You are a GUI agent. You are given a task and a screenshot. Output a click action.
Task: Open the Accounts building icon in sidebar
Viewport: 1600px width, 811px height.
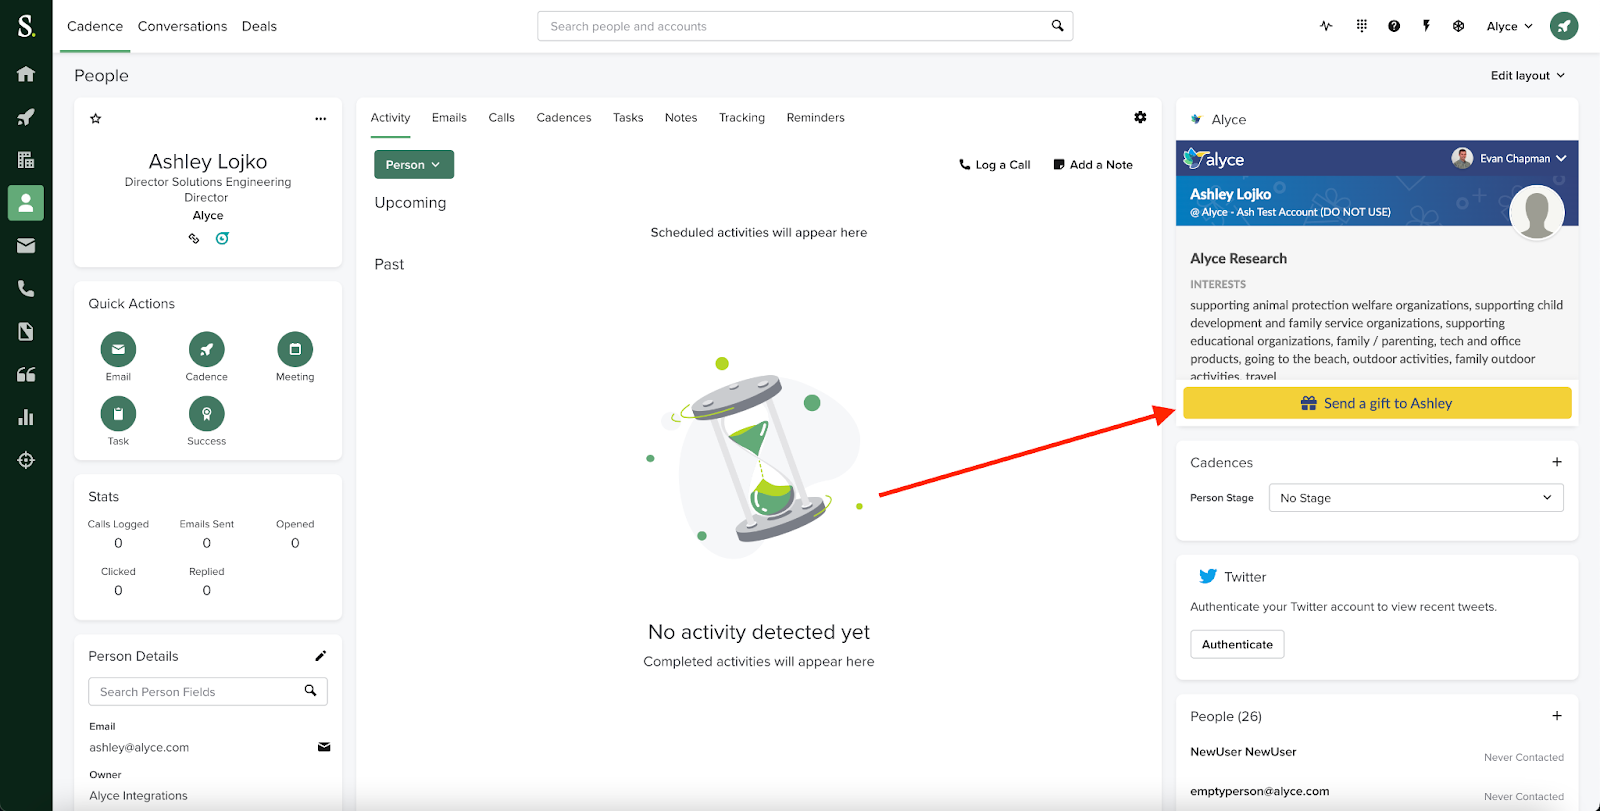pos(26,160)
